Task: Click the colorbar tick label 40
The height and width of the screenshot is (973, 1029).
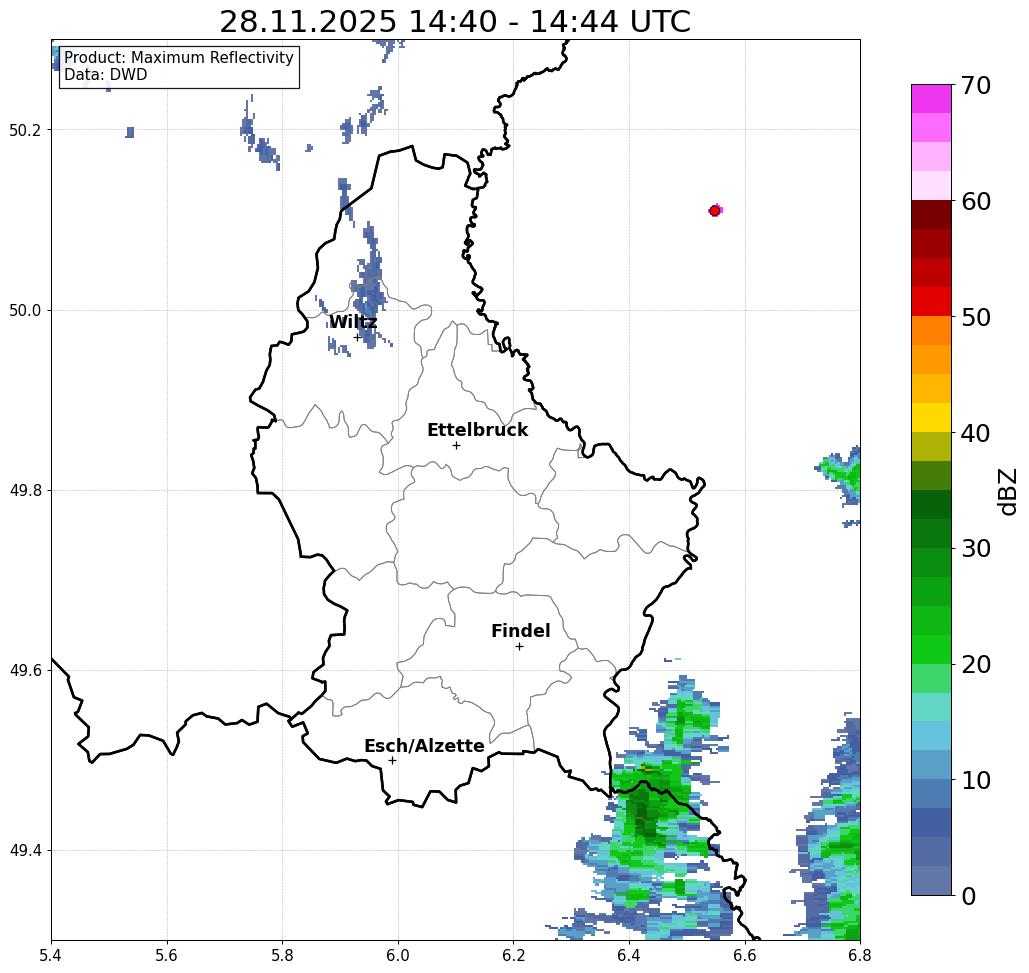Action: 976,433
